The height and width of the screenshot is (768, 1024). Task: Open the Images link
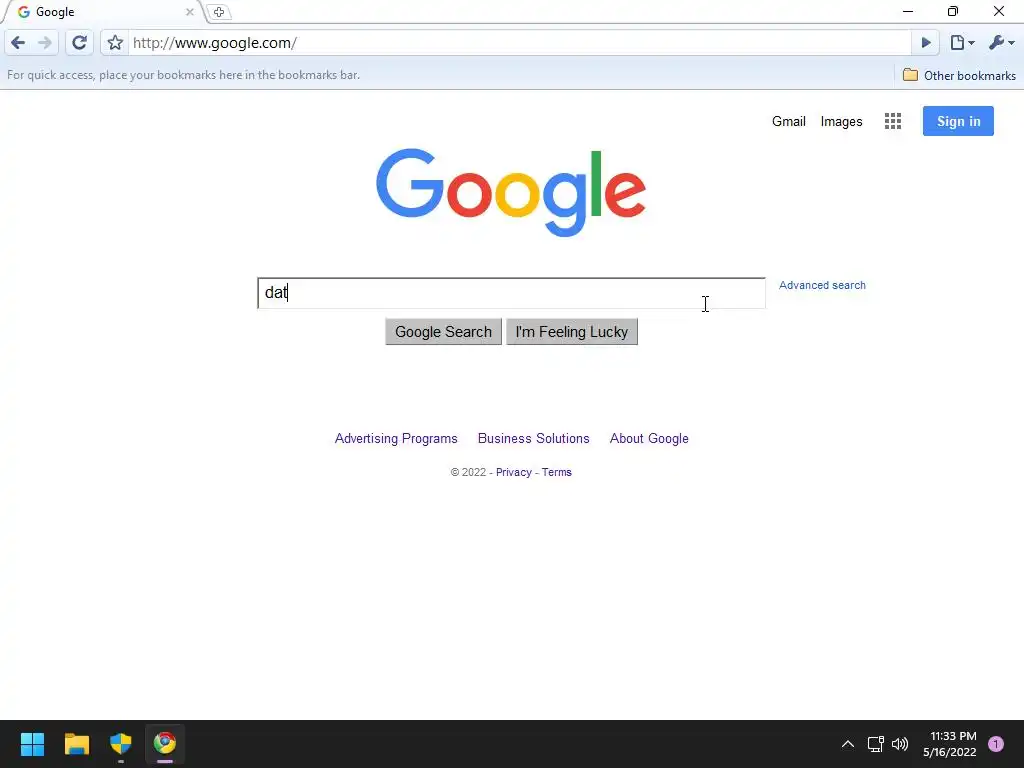[x=841, y=121]
